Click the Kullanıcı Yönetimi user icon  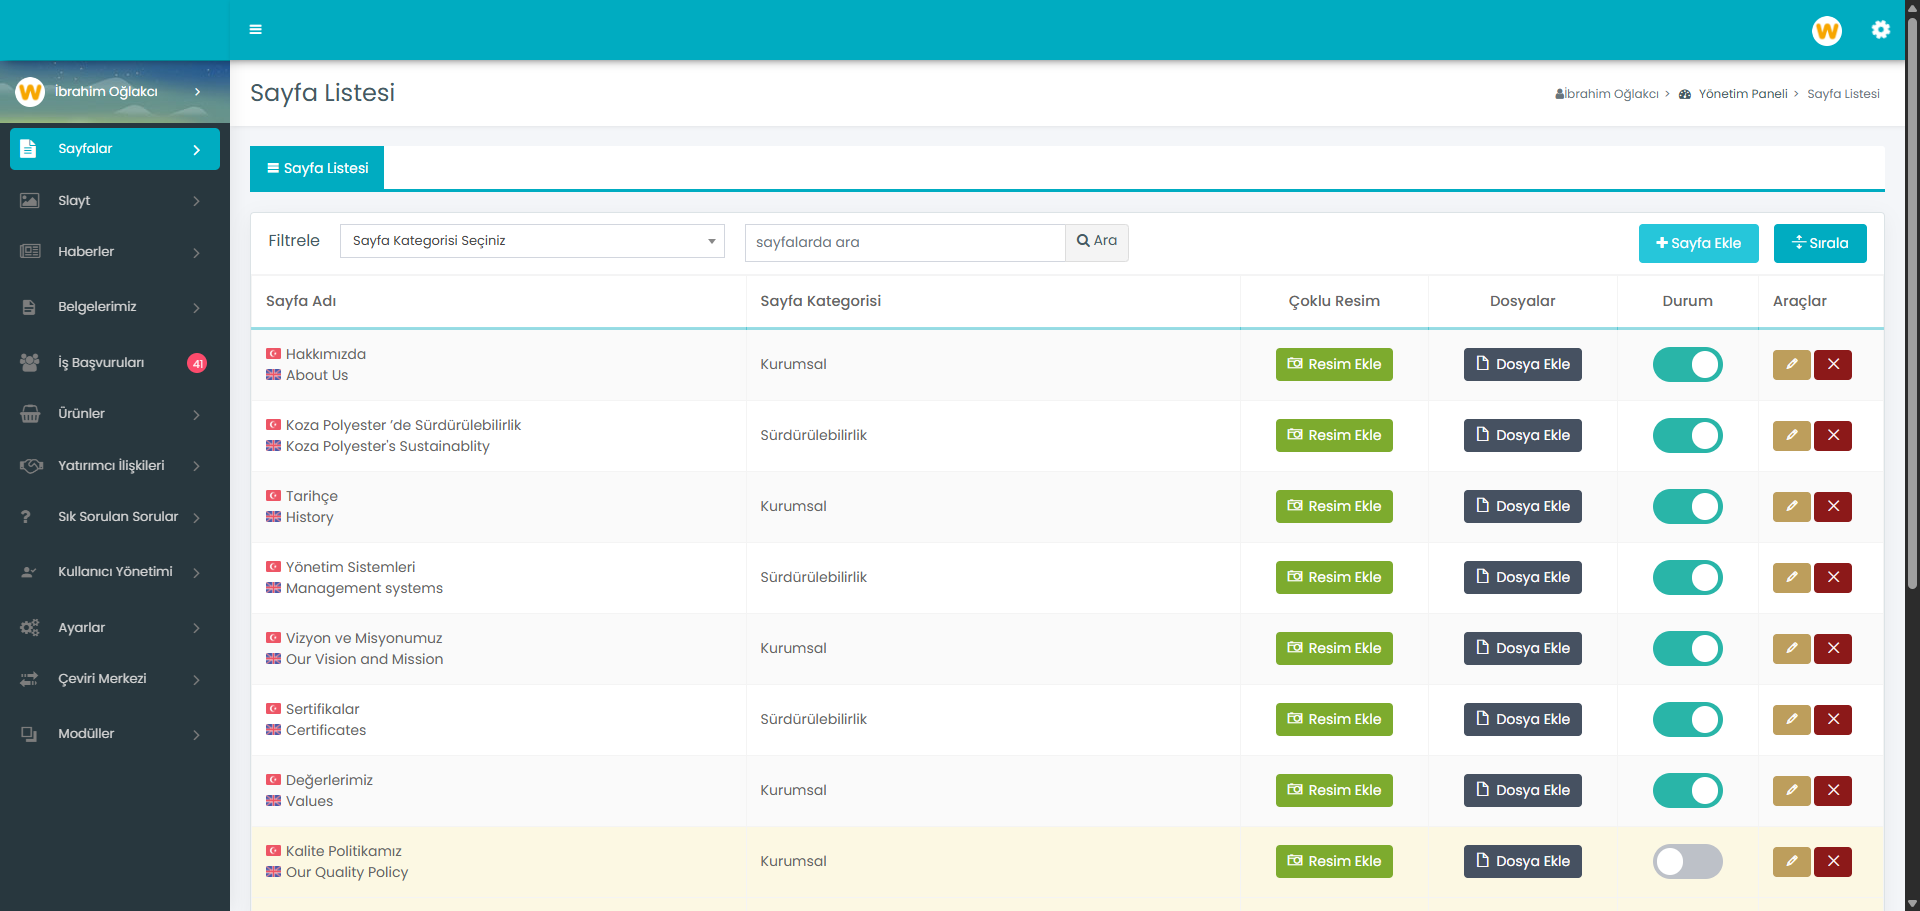pos(29,572)
